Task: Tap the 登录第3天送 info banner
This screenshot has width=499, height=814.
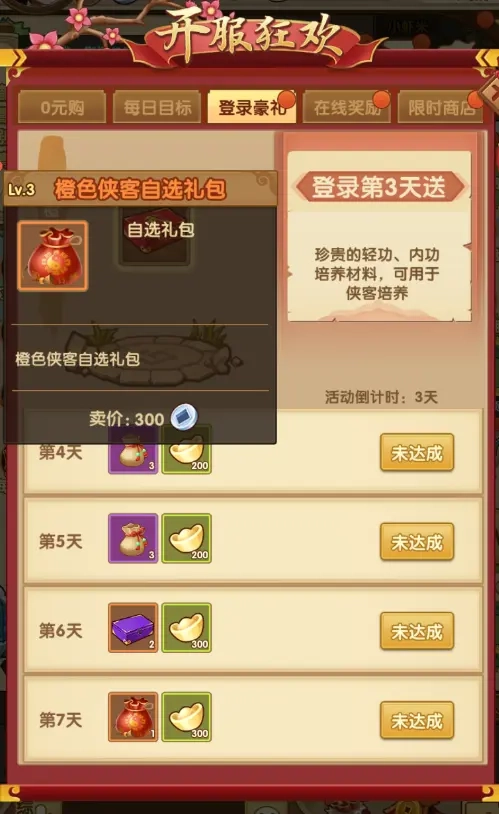Action: point(379,187)
